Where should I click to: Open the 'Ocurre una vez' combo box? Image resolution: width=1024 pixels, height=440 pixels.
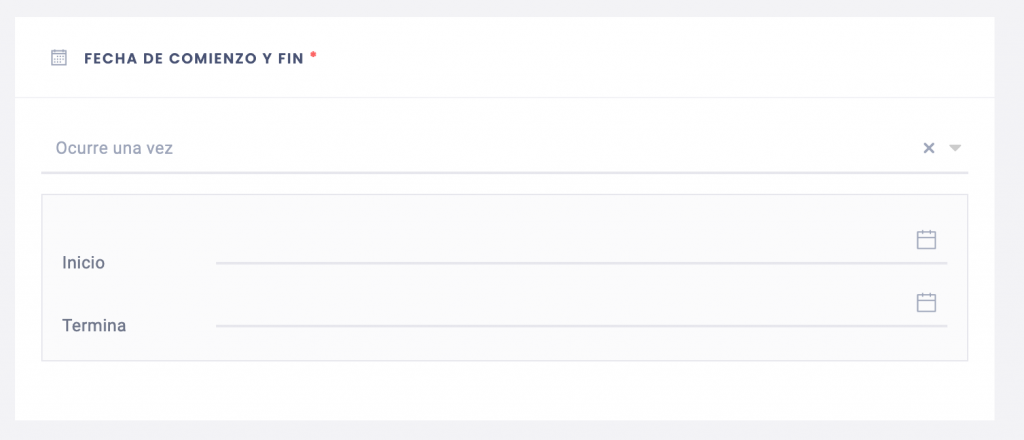click(504, 148)
